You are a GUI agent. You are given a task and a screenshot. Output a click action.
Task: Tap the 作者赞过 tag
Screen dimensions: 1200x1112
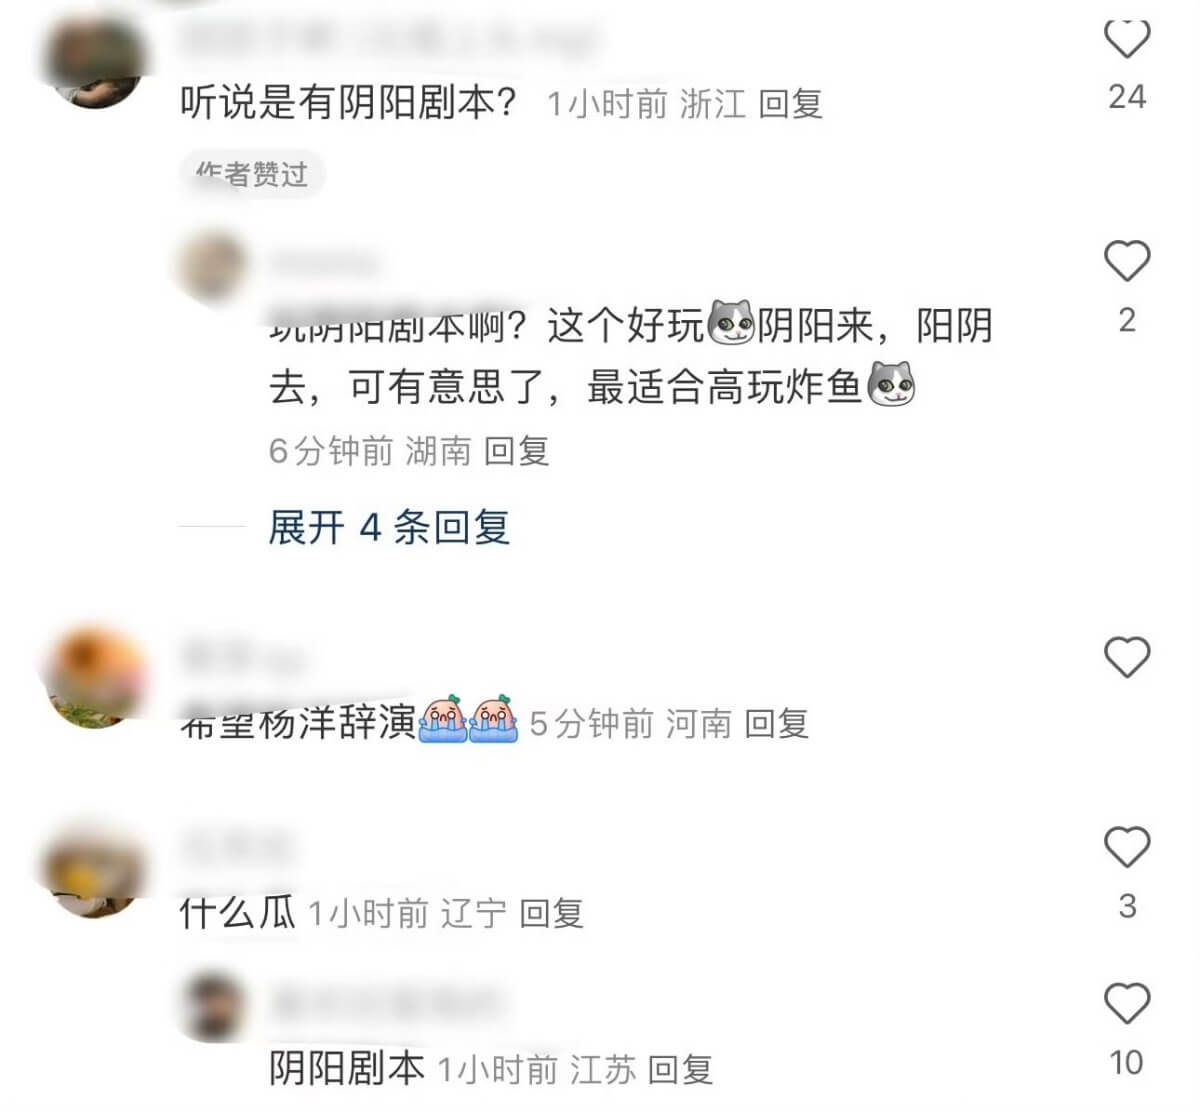point(253,175)
